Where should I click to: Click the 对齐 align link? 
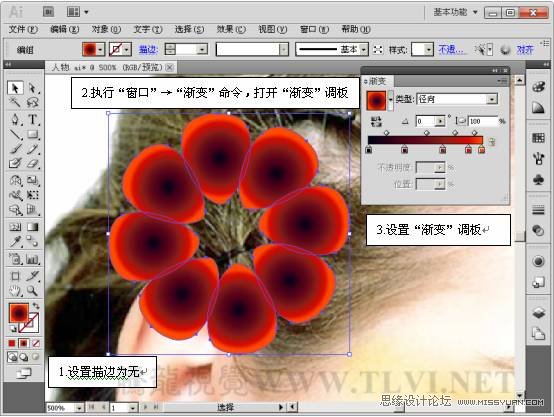[x=525, y=49]
